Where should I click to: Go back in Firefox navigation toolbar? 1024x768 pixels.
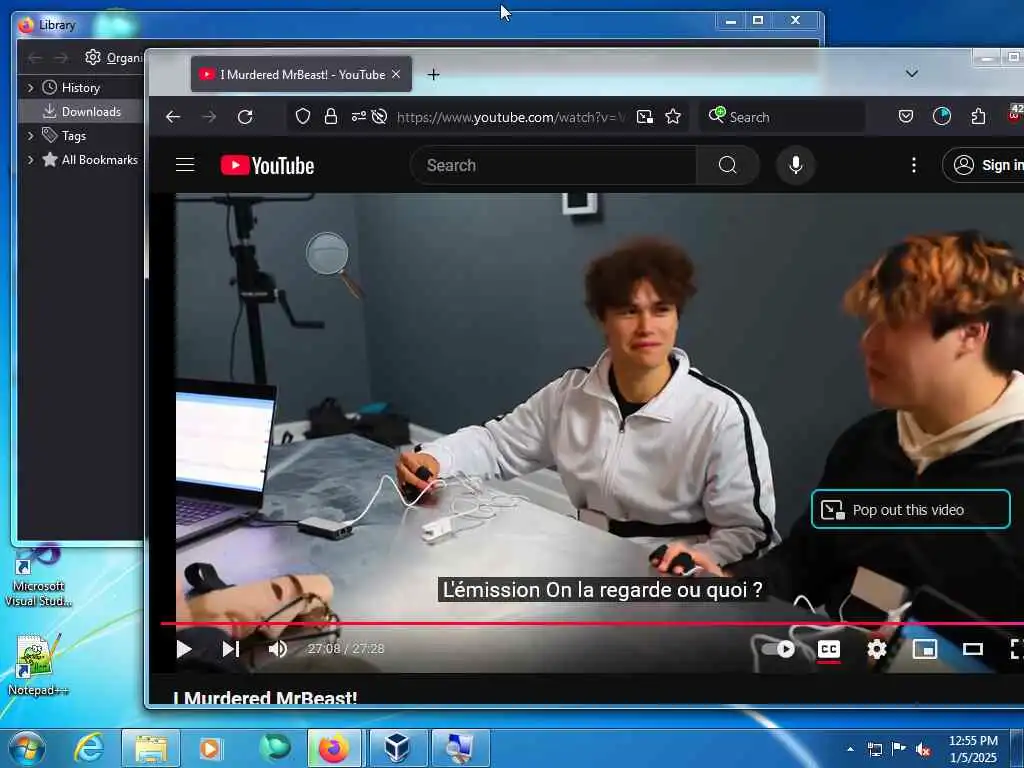(173, 117)
